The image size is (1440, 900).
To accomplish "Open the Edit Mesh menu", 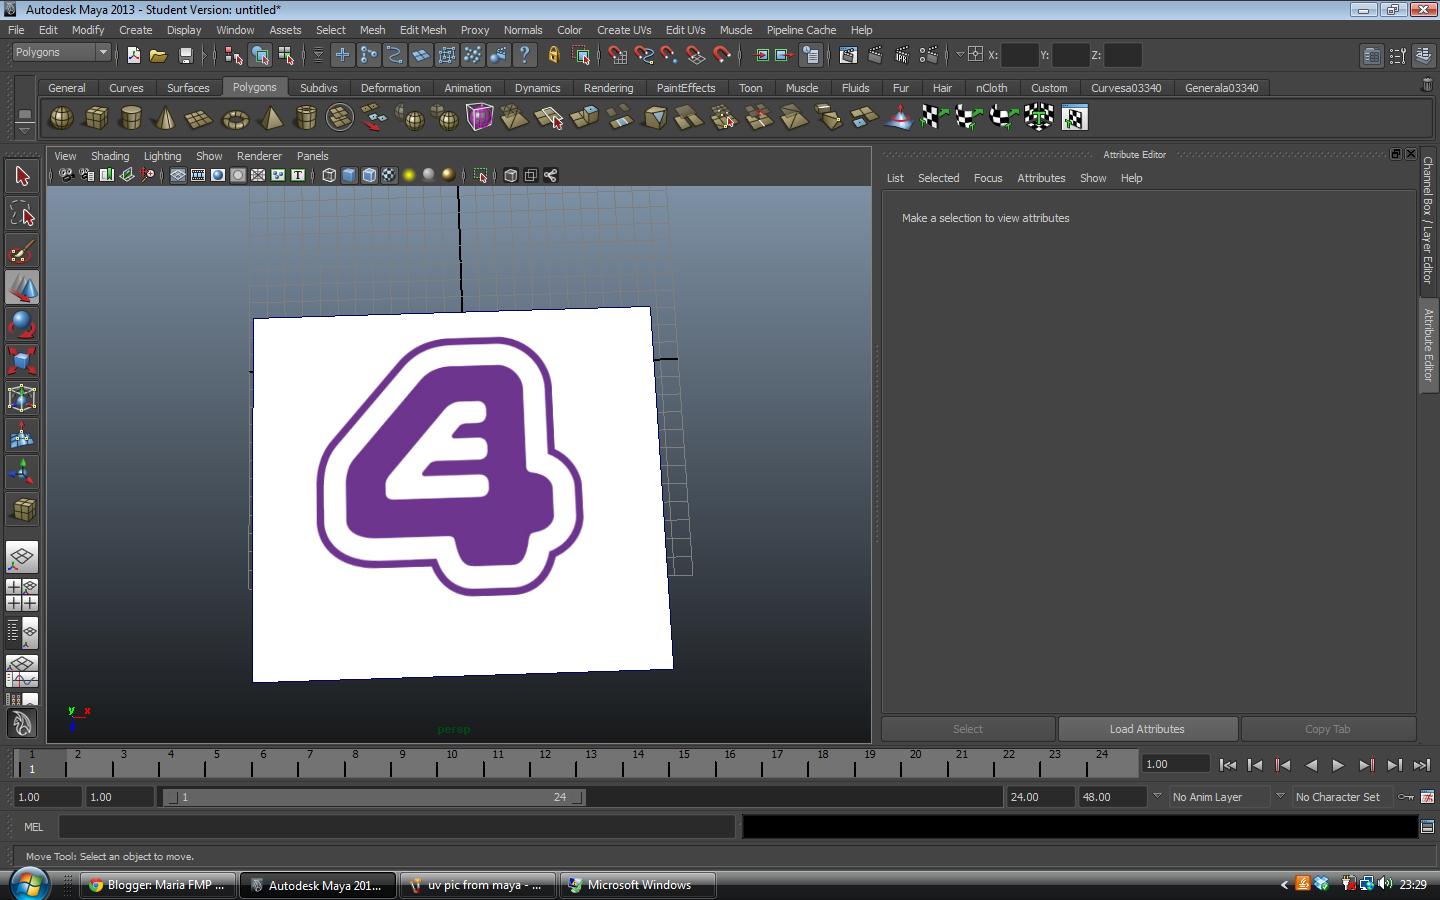I will coord(422,30).
